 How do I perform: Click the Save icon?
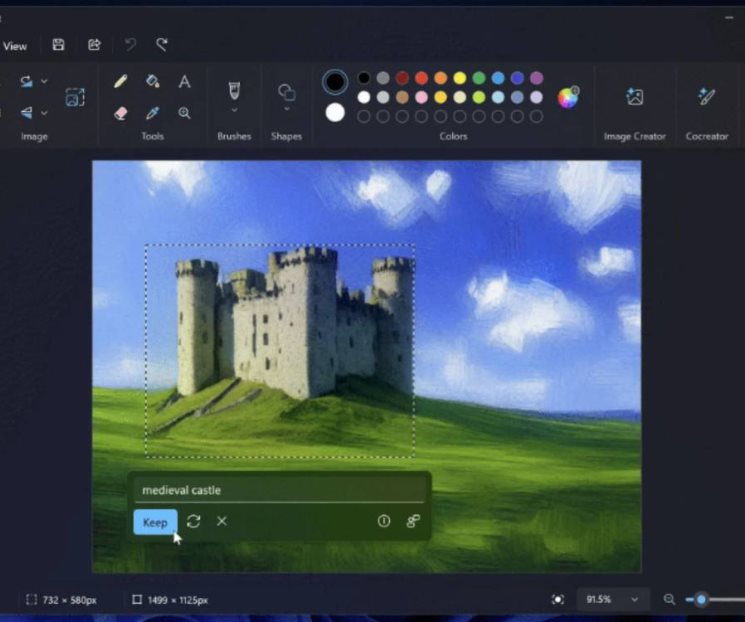coord(58,45)
